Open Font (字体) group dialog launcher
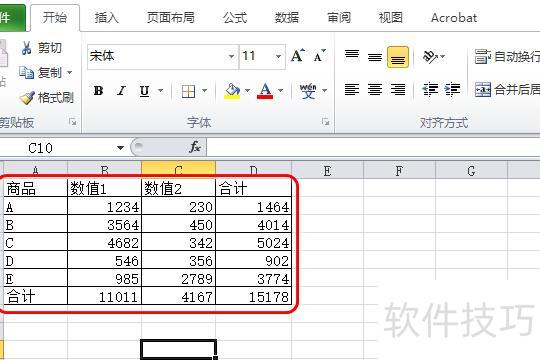The height and width of the screenshot is (360, 540). (x=325, y=122)
